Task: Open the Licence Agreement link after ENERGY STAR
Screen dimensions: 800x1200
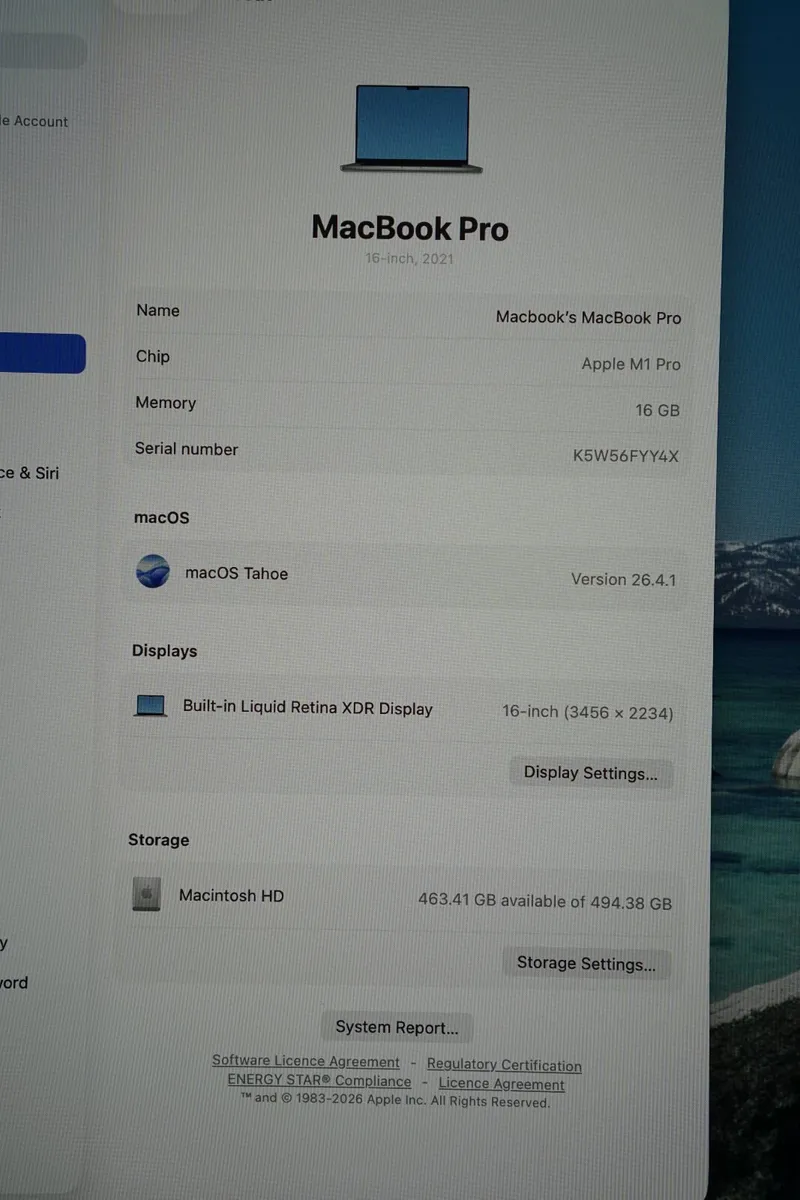Action: [x=502, y=1084]
